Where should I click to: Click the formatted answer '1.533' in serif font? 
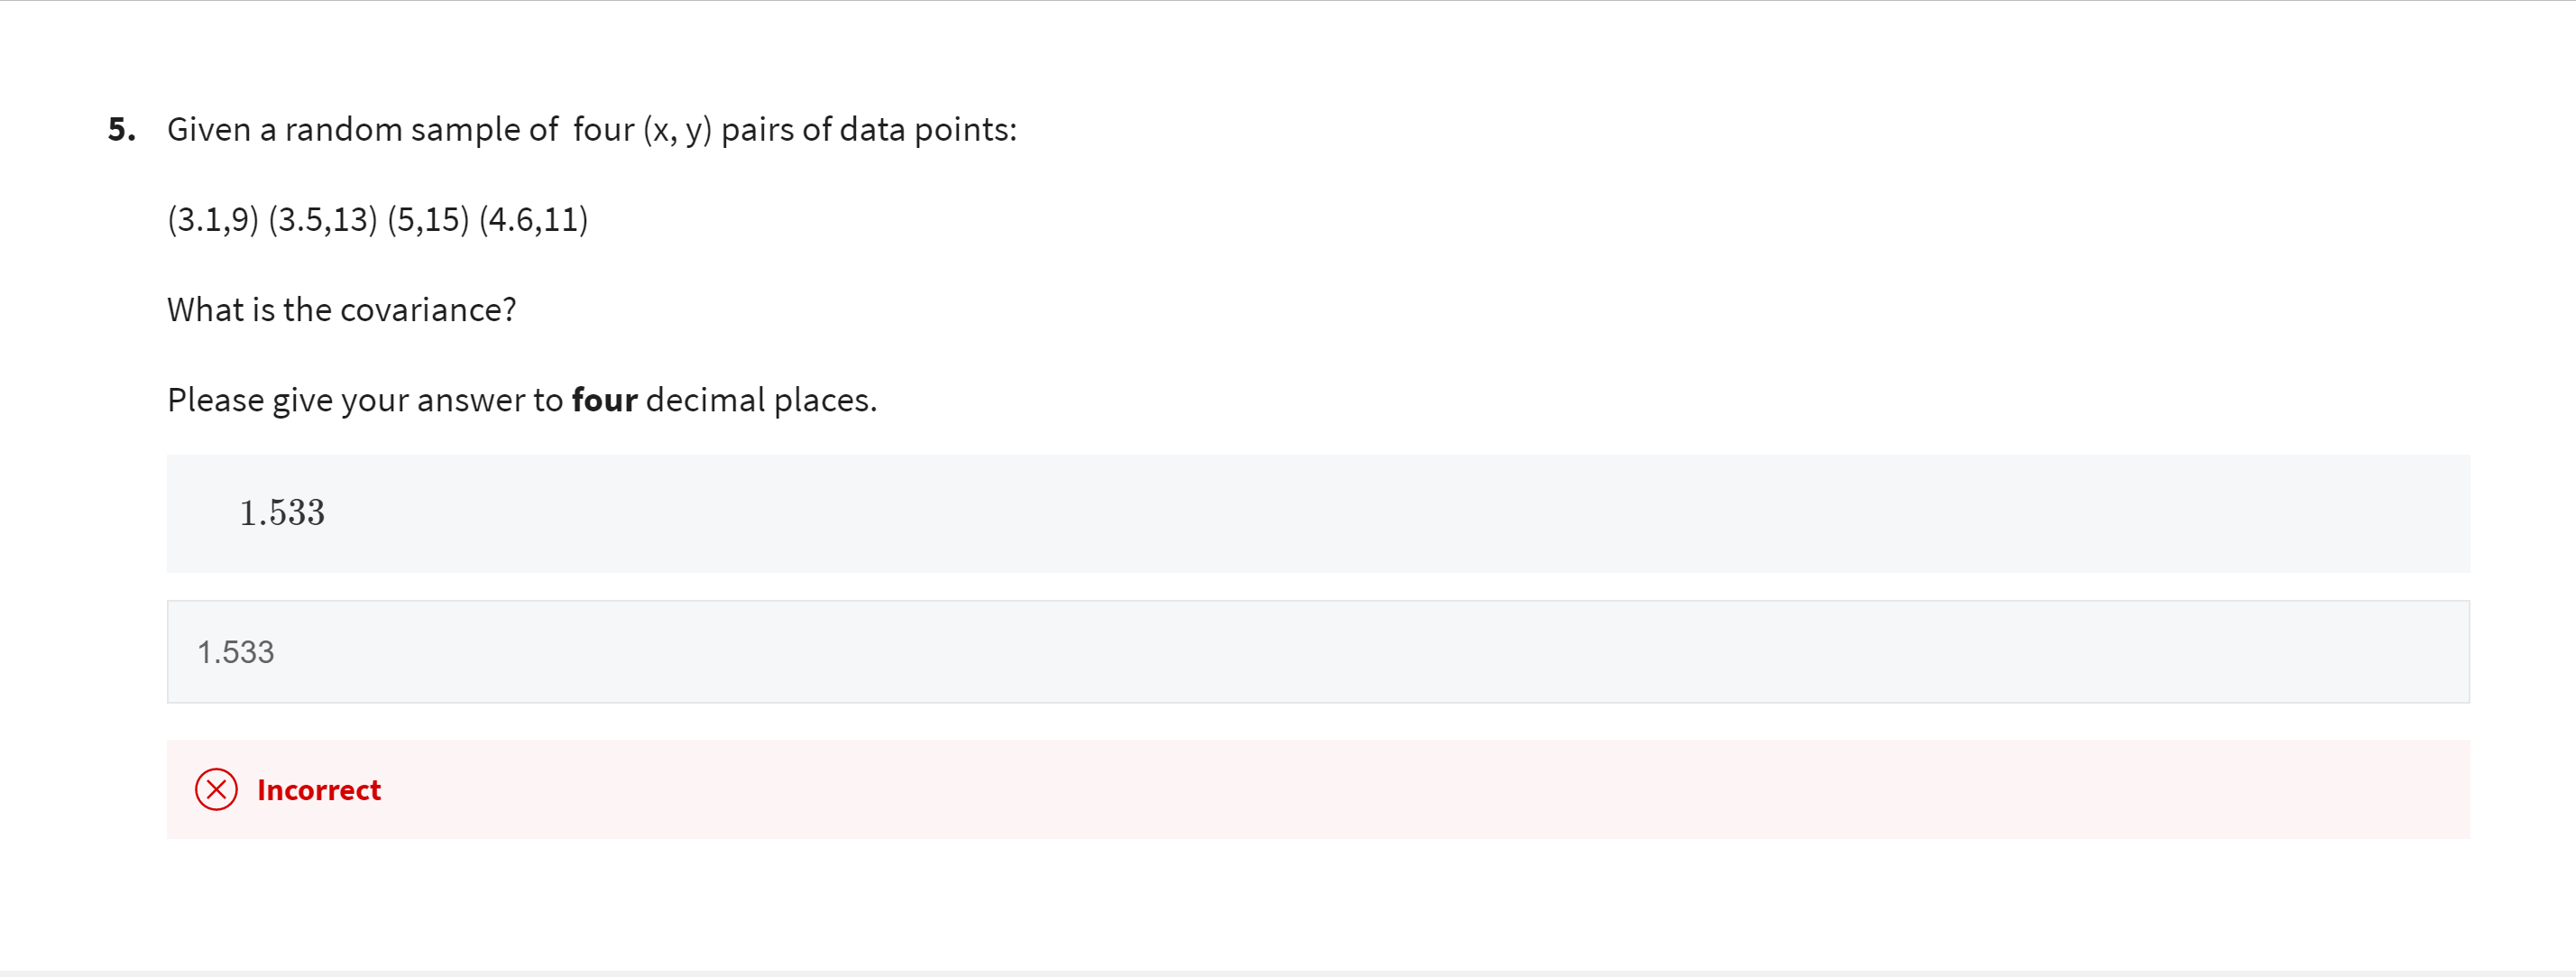(x=282, y=512)
